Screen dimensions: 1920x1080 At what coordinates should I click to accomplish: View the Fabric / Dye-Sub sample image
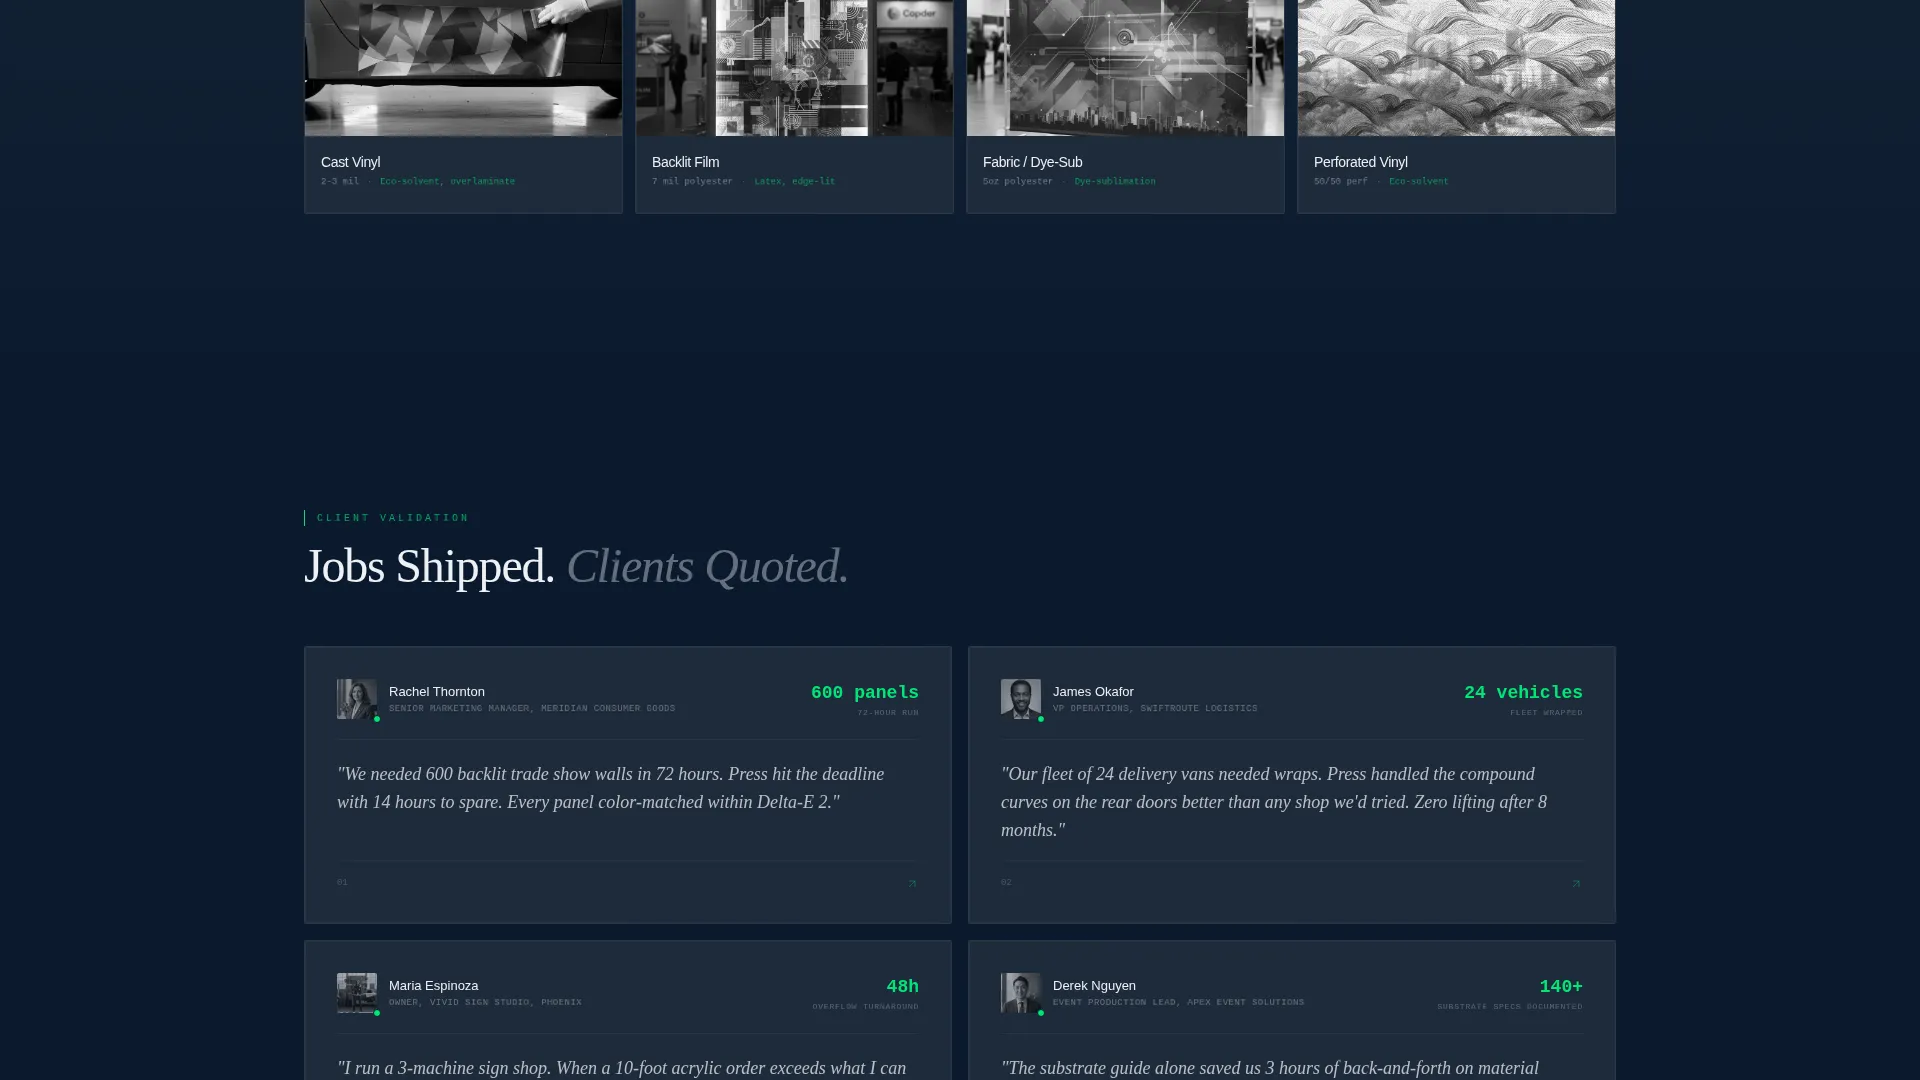pos(1125,68)
